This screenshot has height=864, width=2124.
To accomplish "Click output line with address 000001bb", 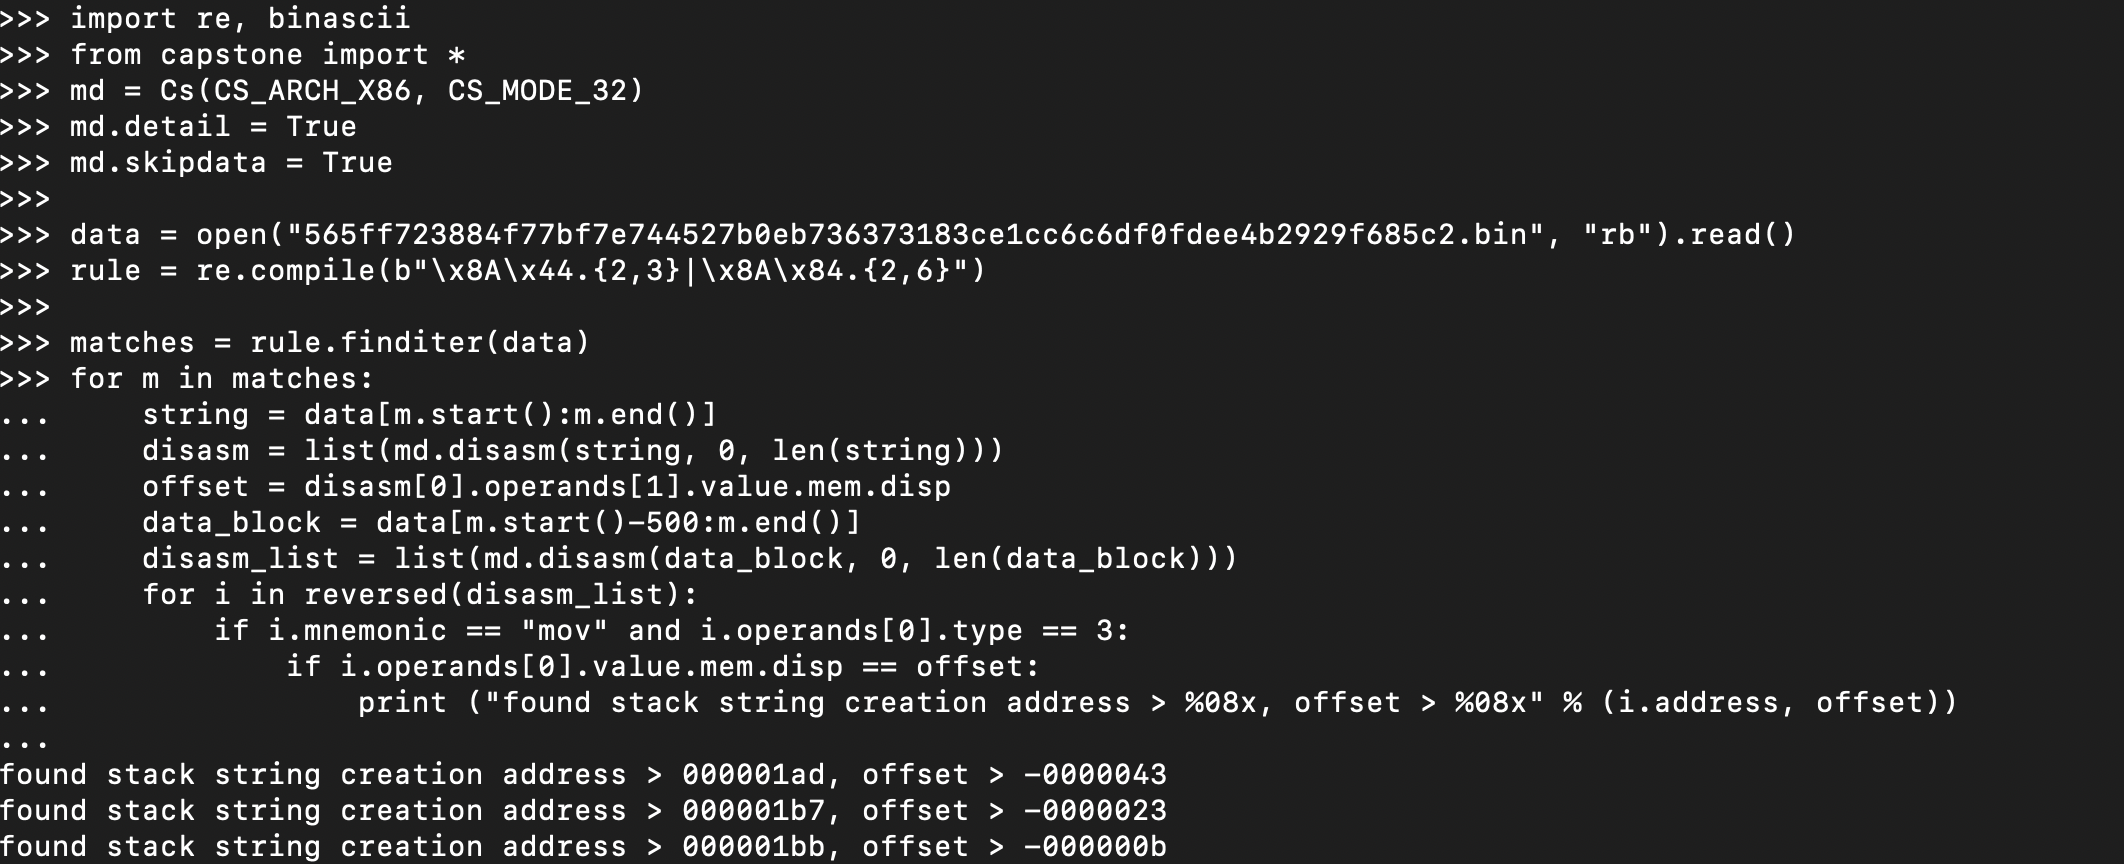I will tap(583, 847).
